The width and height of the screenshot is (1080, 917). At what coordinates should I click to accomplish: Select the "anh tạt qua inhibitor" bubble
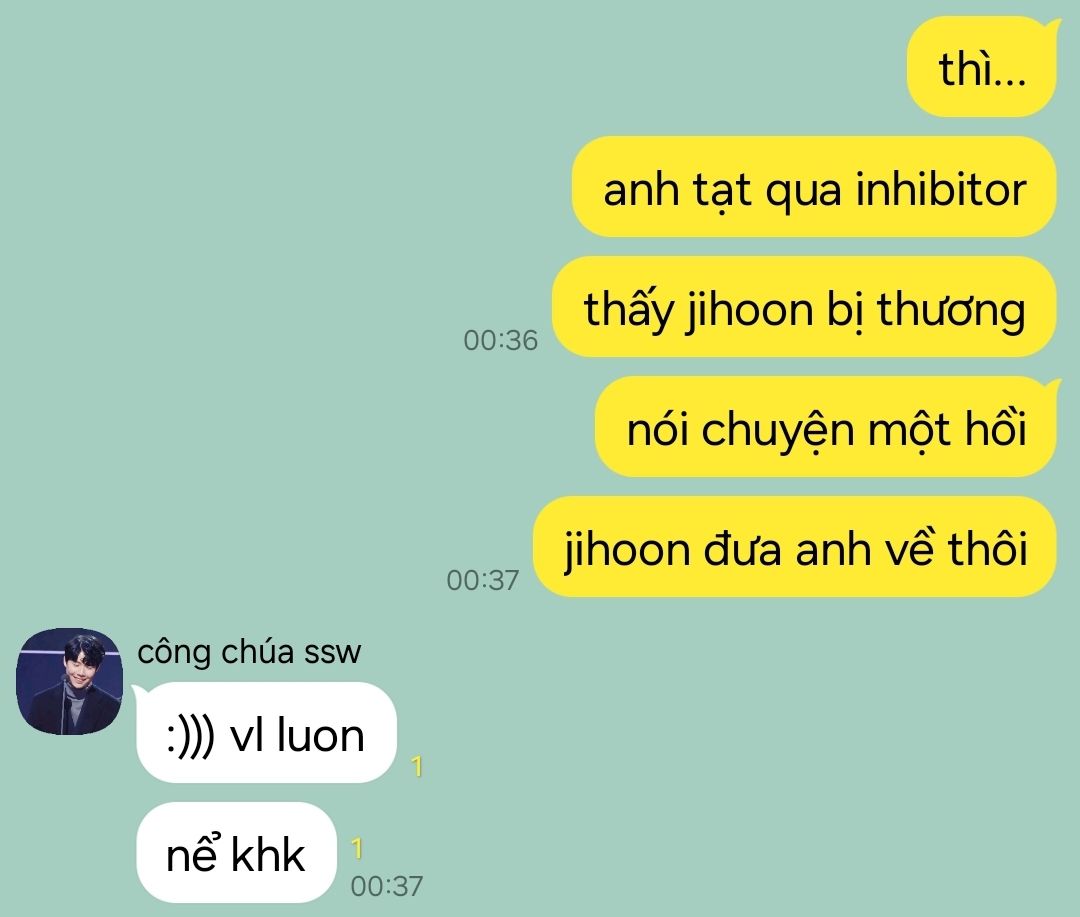point(813,187)
